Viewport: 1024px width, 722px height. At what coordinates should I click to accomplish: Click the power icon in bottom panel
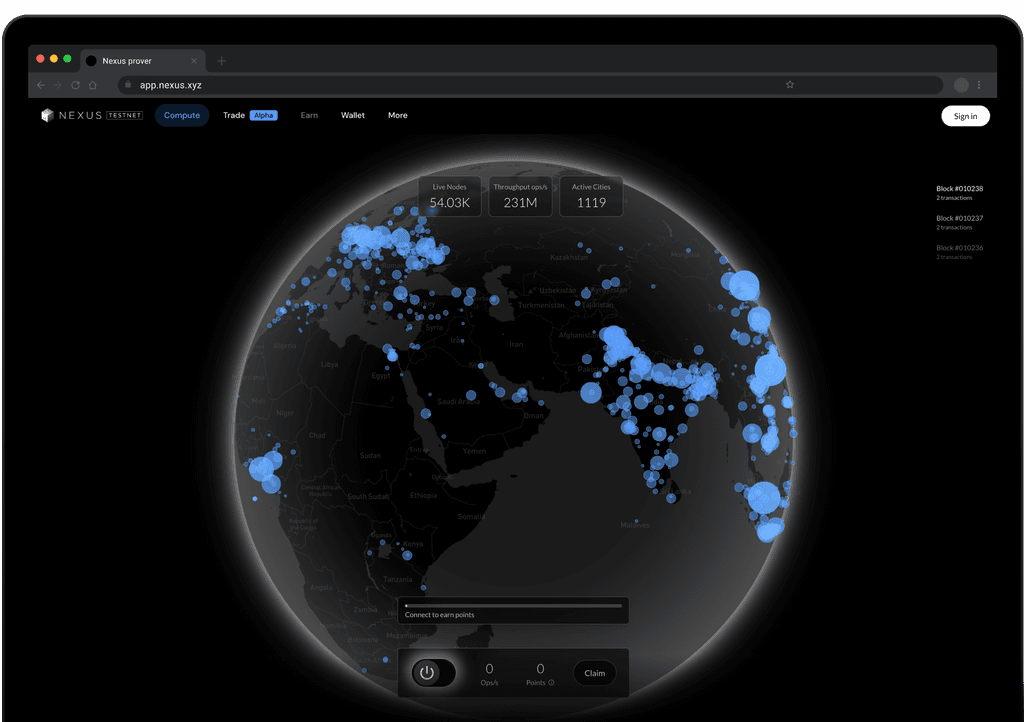tap(426, 672)
